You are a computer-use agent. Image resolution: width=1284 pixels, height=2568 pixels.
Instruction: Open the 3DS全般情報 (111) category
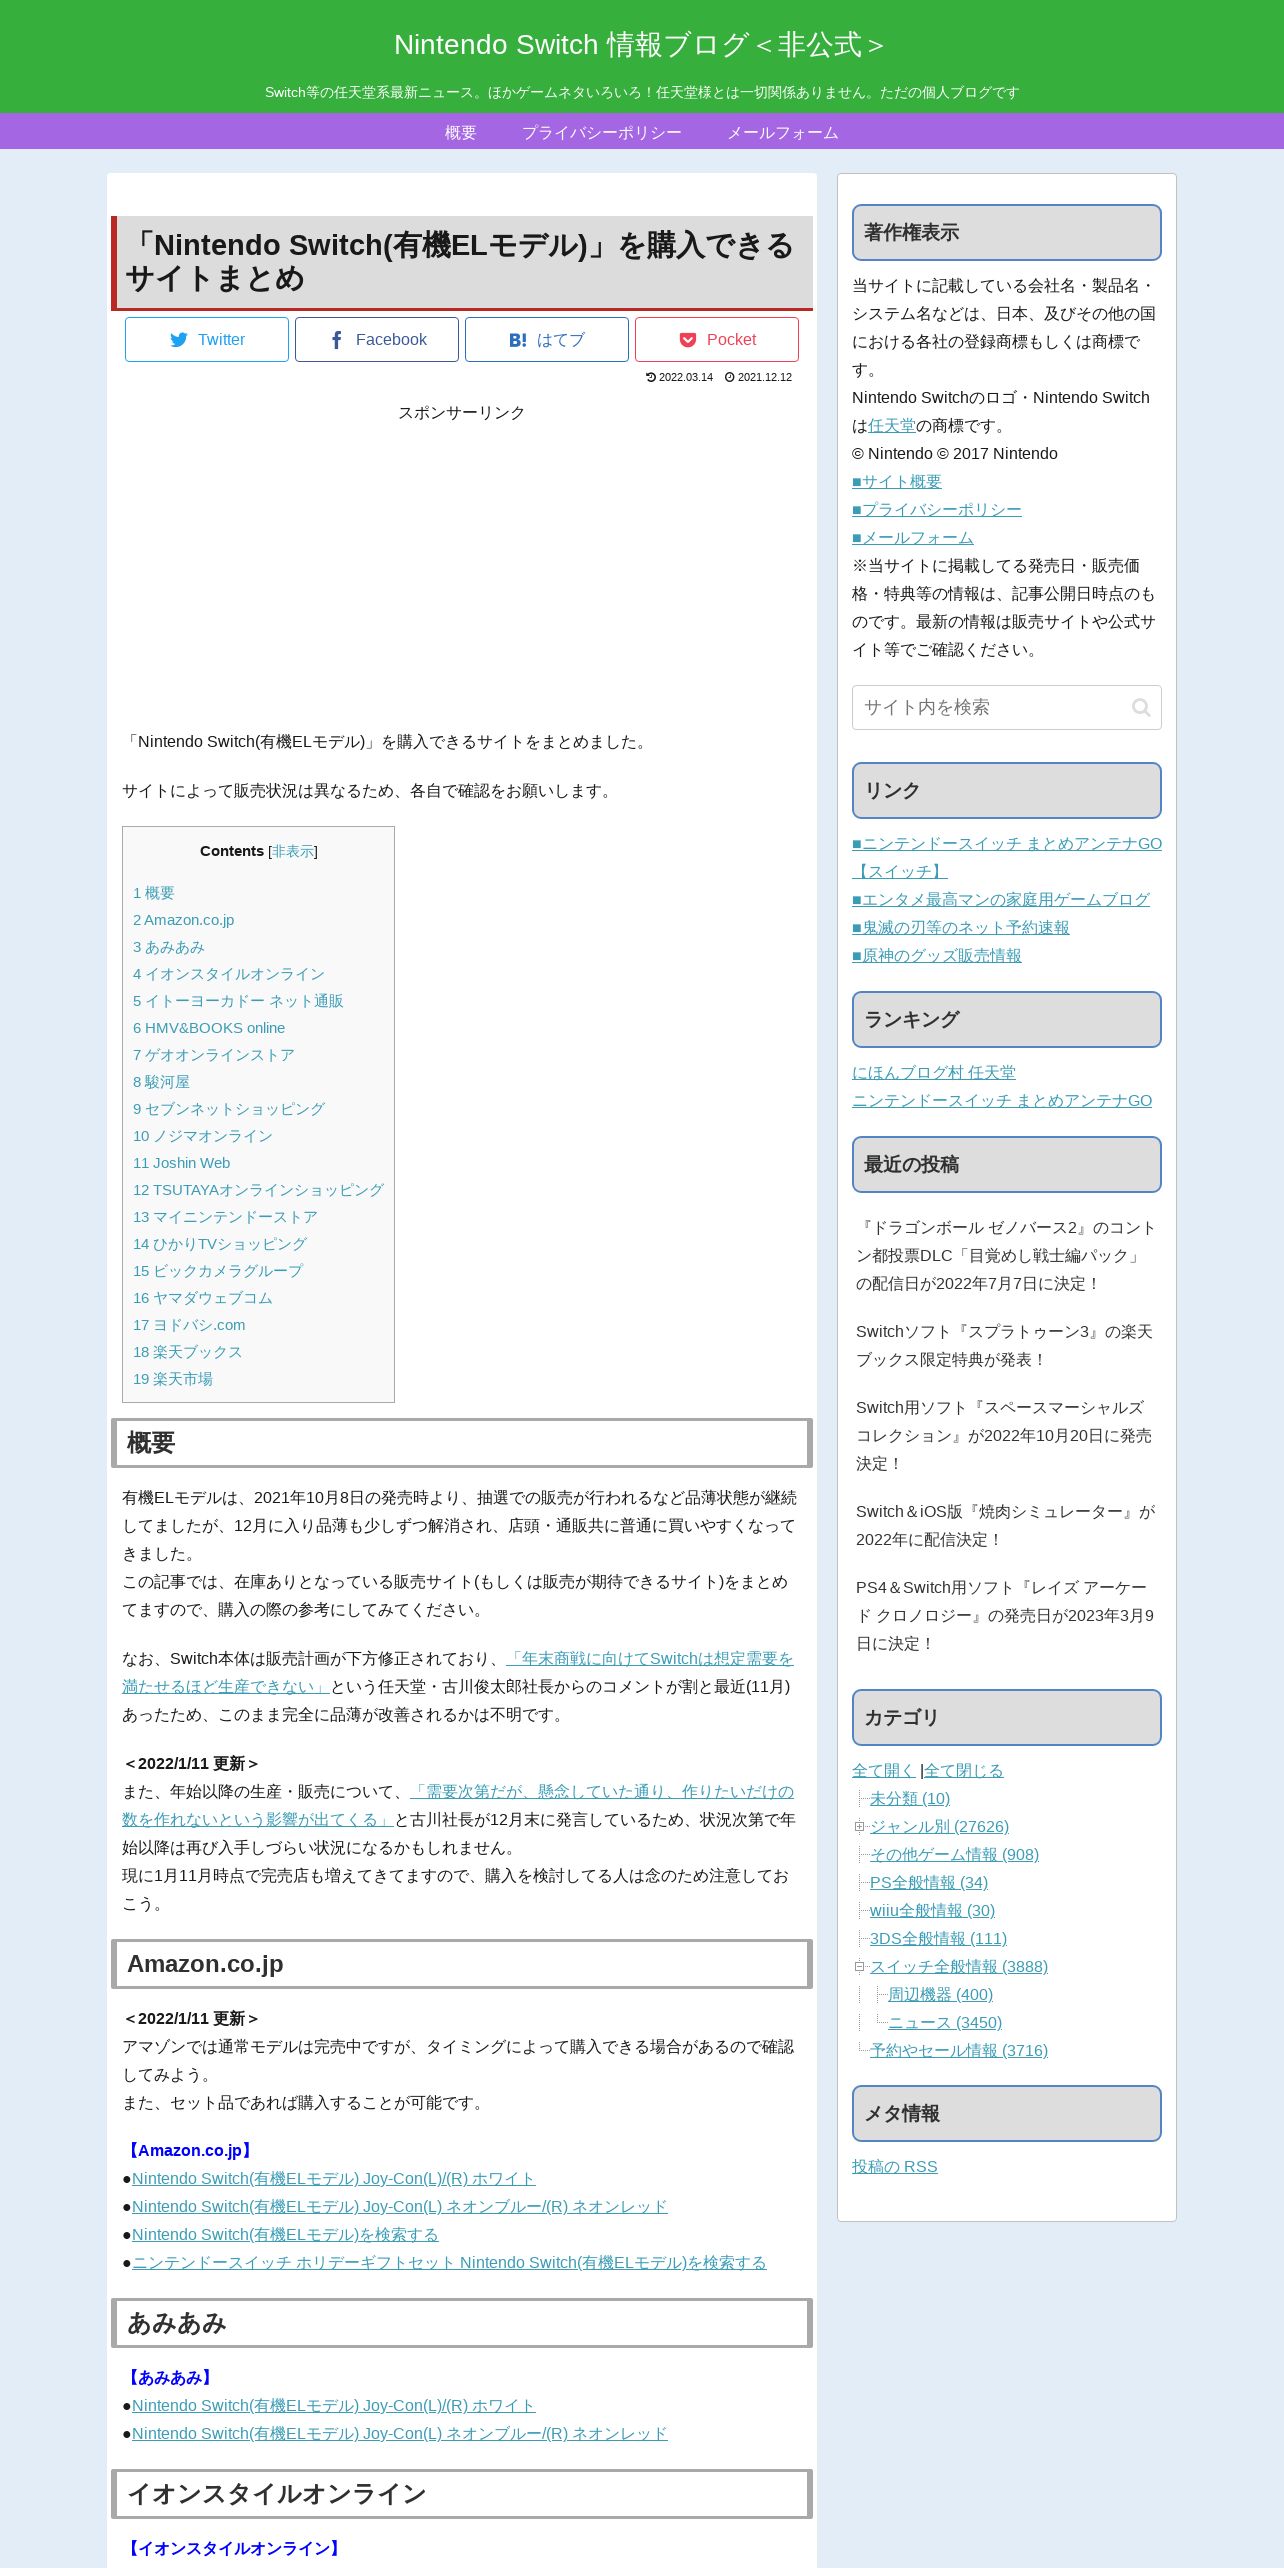(938, 1939)
